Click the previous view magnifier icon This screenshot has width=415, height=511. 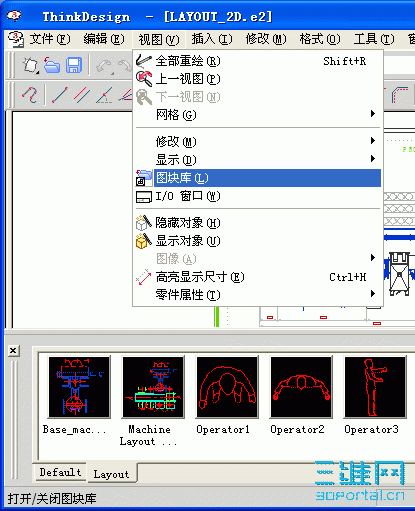(144, 79)
